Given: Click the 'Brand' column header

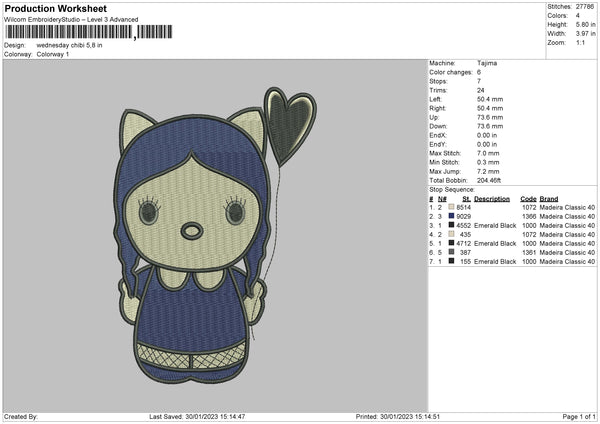Looking at the screenshot, I should coord(549,199).
